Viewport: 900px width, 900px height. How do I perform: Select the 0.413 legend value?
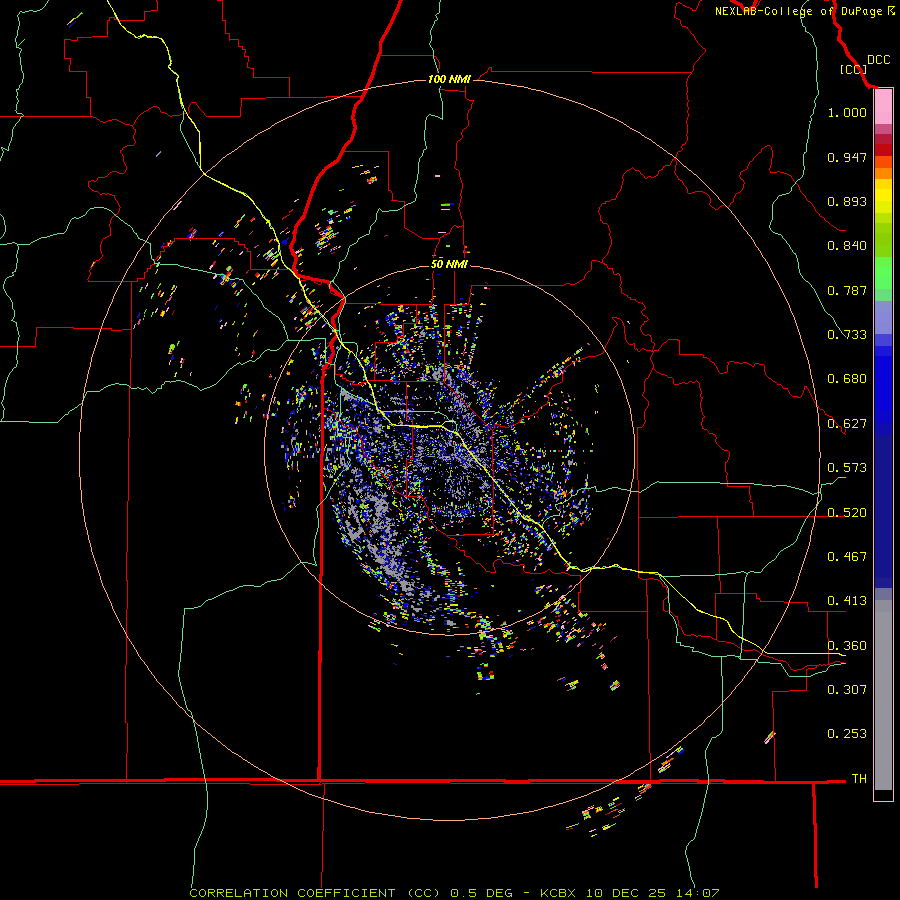[x=847, y=601]
